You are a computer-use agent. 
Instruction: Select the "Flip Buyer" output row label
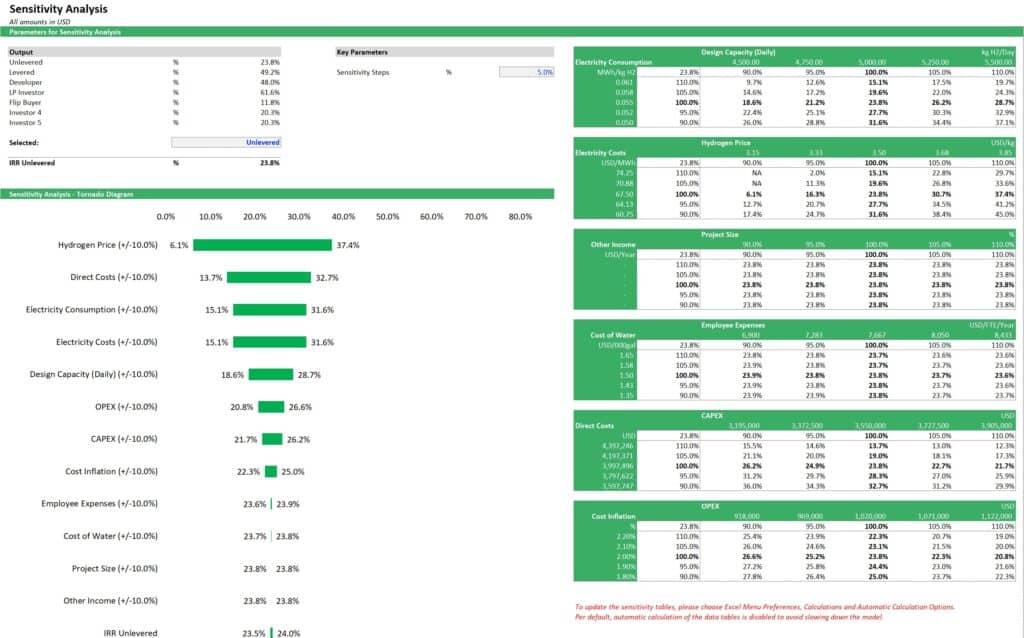pyautogui.click(x=25, y=103)
